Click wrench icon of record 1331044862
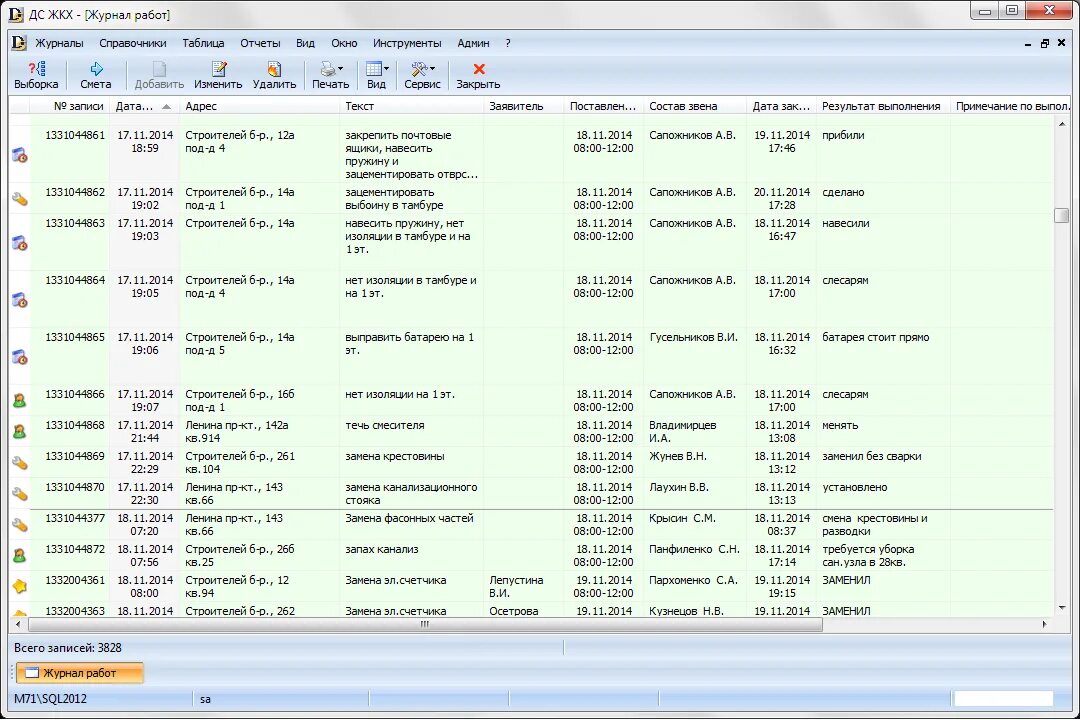Screen dimensions: 1080x720 pos(20,199)
